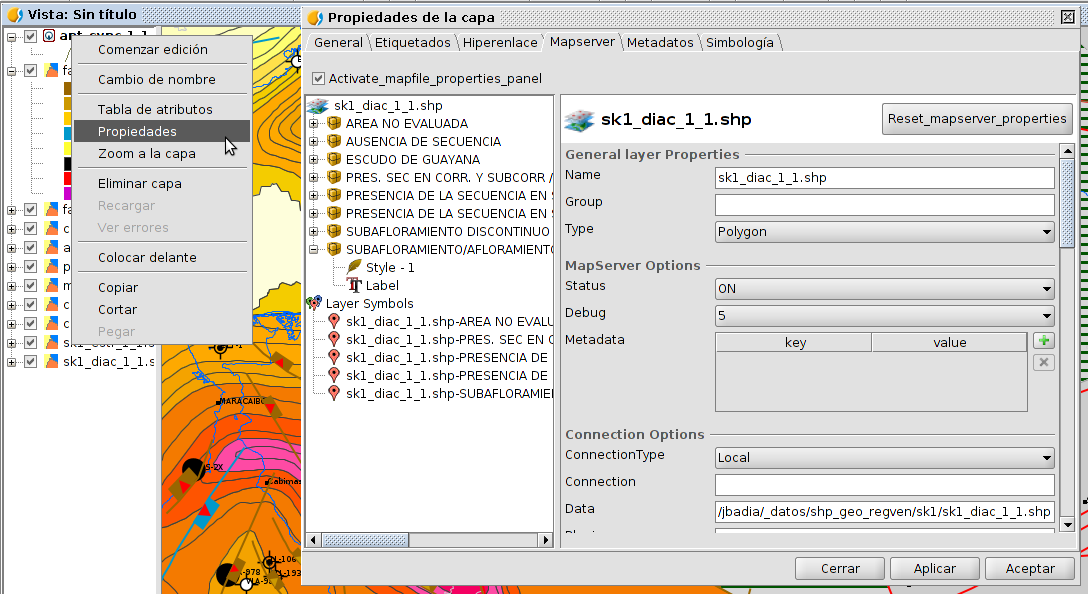This screenshot has width=1088, height=594.
Task: Click the ESCUDO DE GUAYANA cube icon
Action: tap(334, 159)
